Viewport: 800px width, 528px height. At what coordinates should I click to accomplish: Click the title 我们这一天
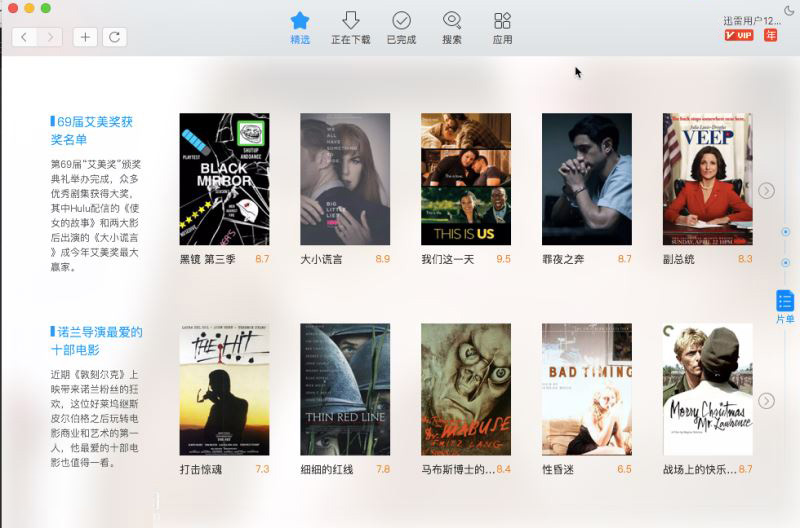(447, 259)
